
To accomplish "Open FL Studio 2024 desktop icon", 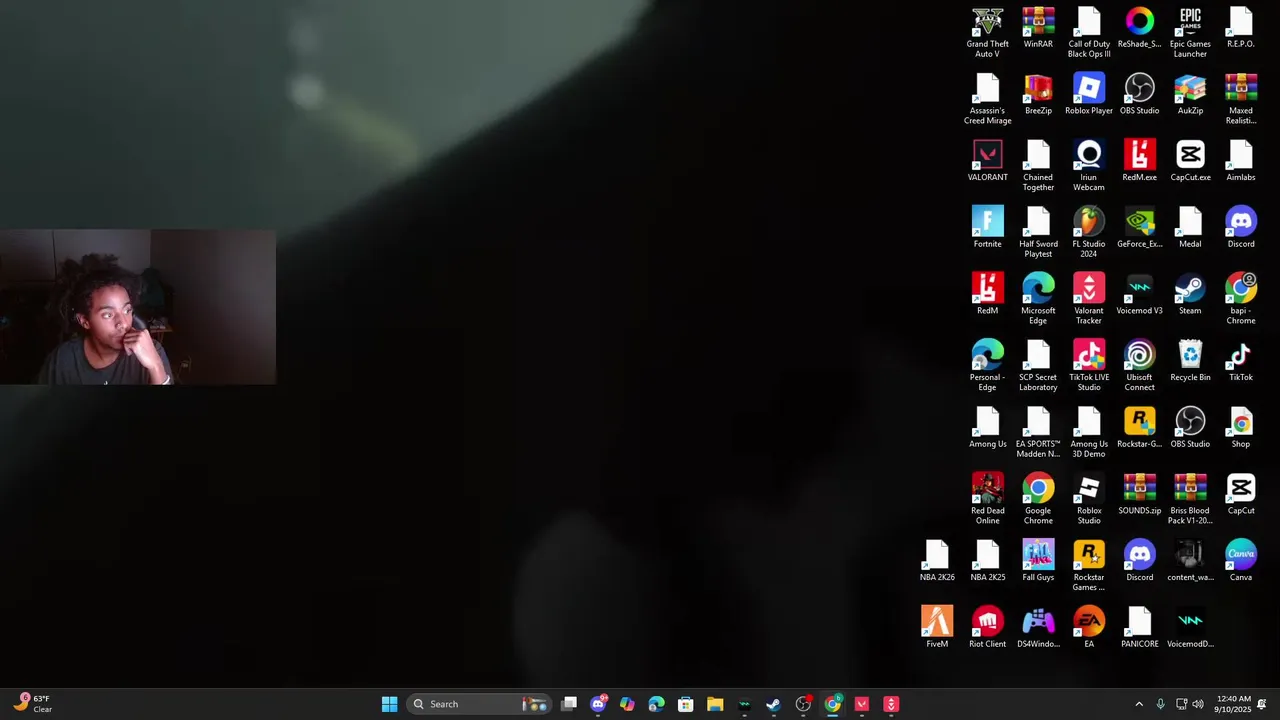I will tap(1089, 232).
